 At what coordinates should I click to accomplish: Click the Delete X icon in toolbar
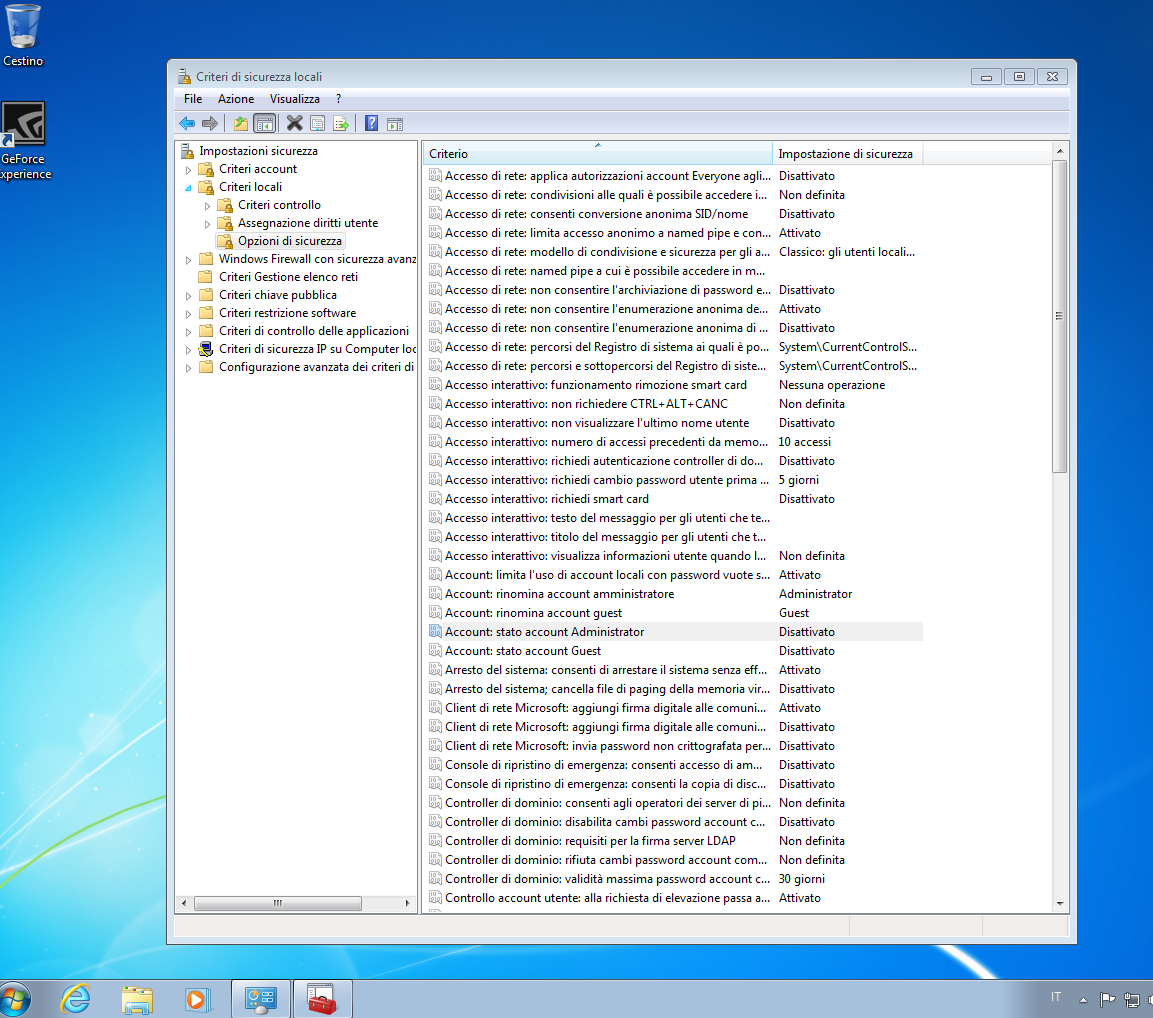(x=294, y=123)
